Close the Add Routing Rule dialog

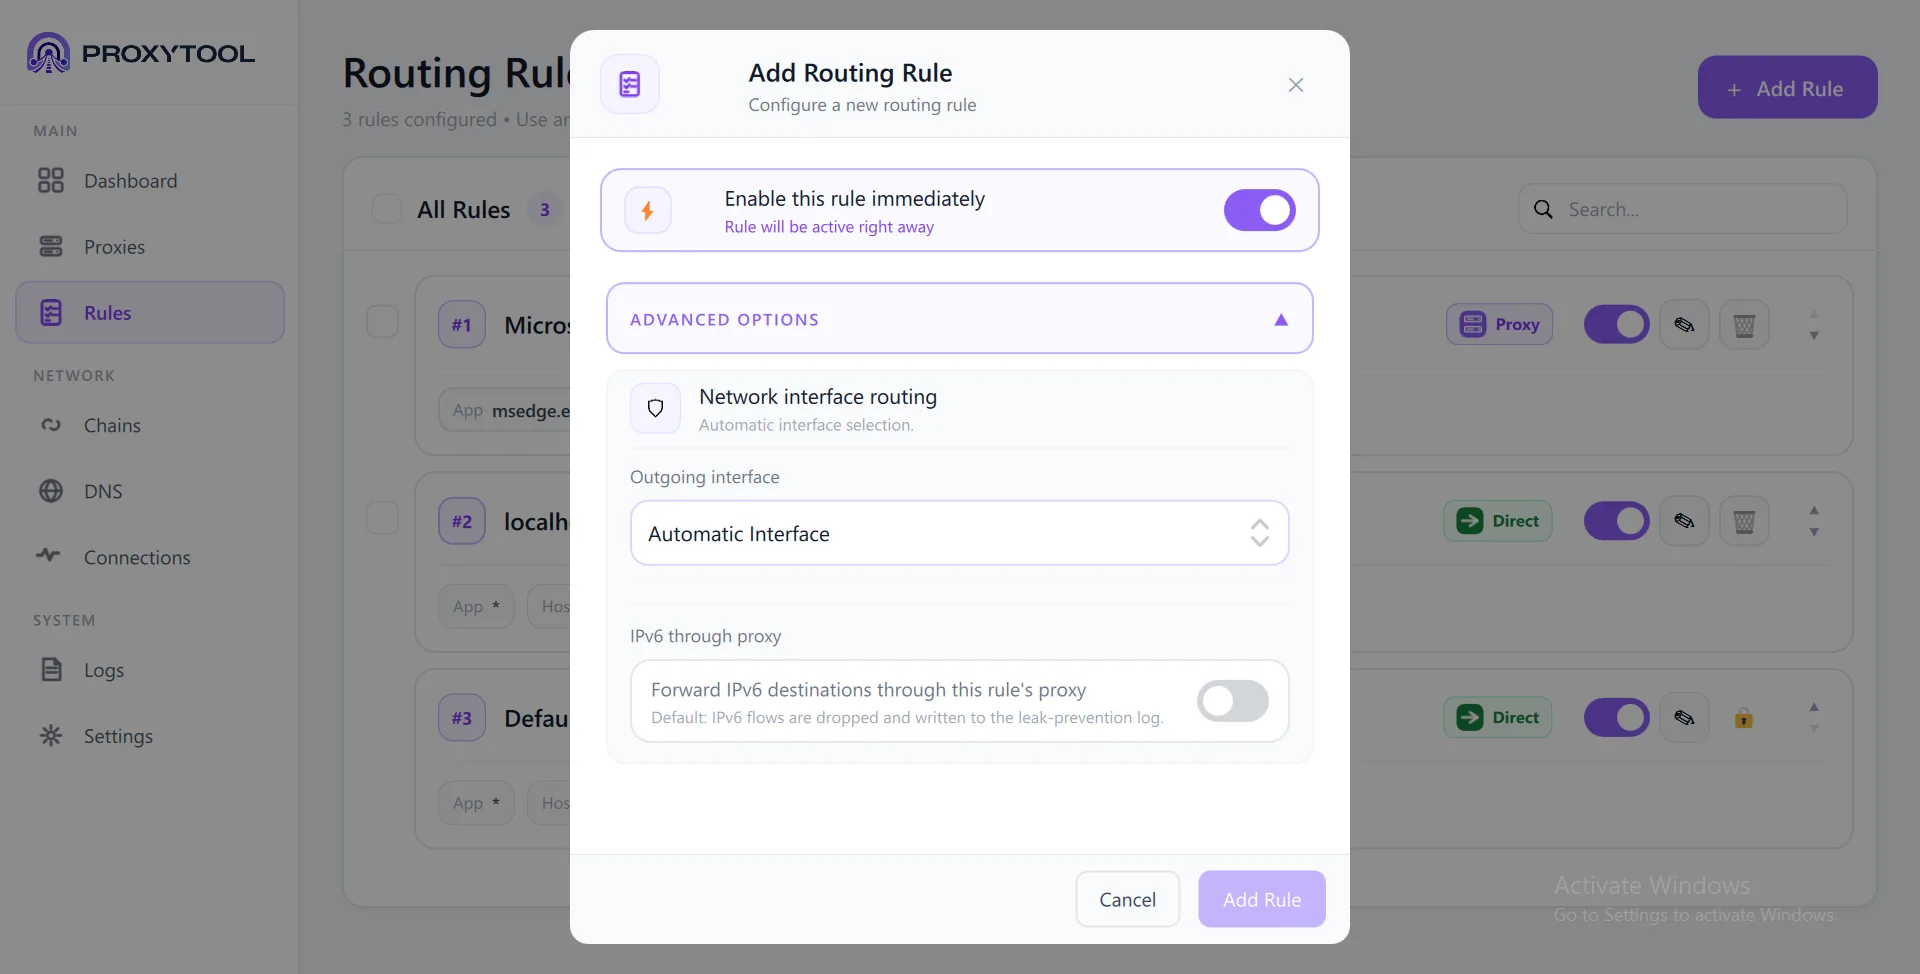coord(1296,85)
